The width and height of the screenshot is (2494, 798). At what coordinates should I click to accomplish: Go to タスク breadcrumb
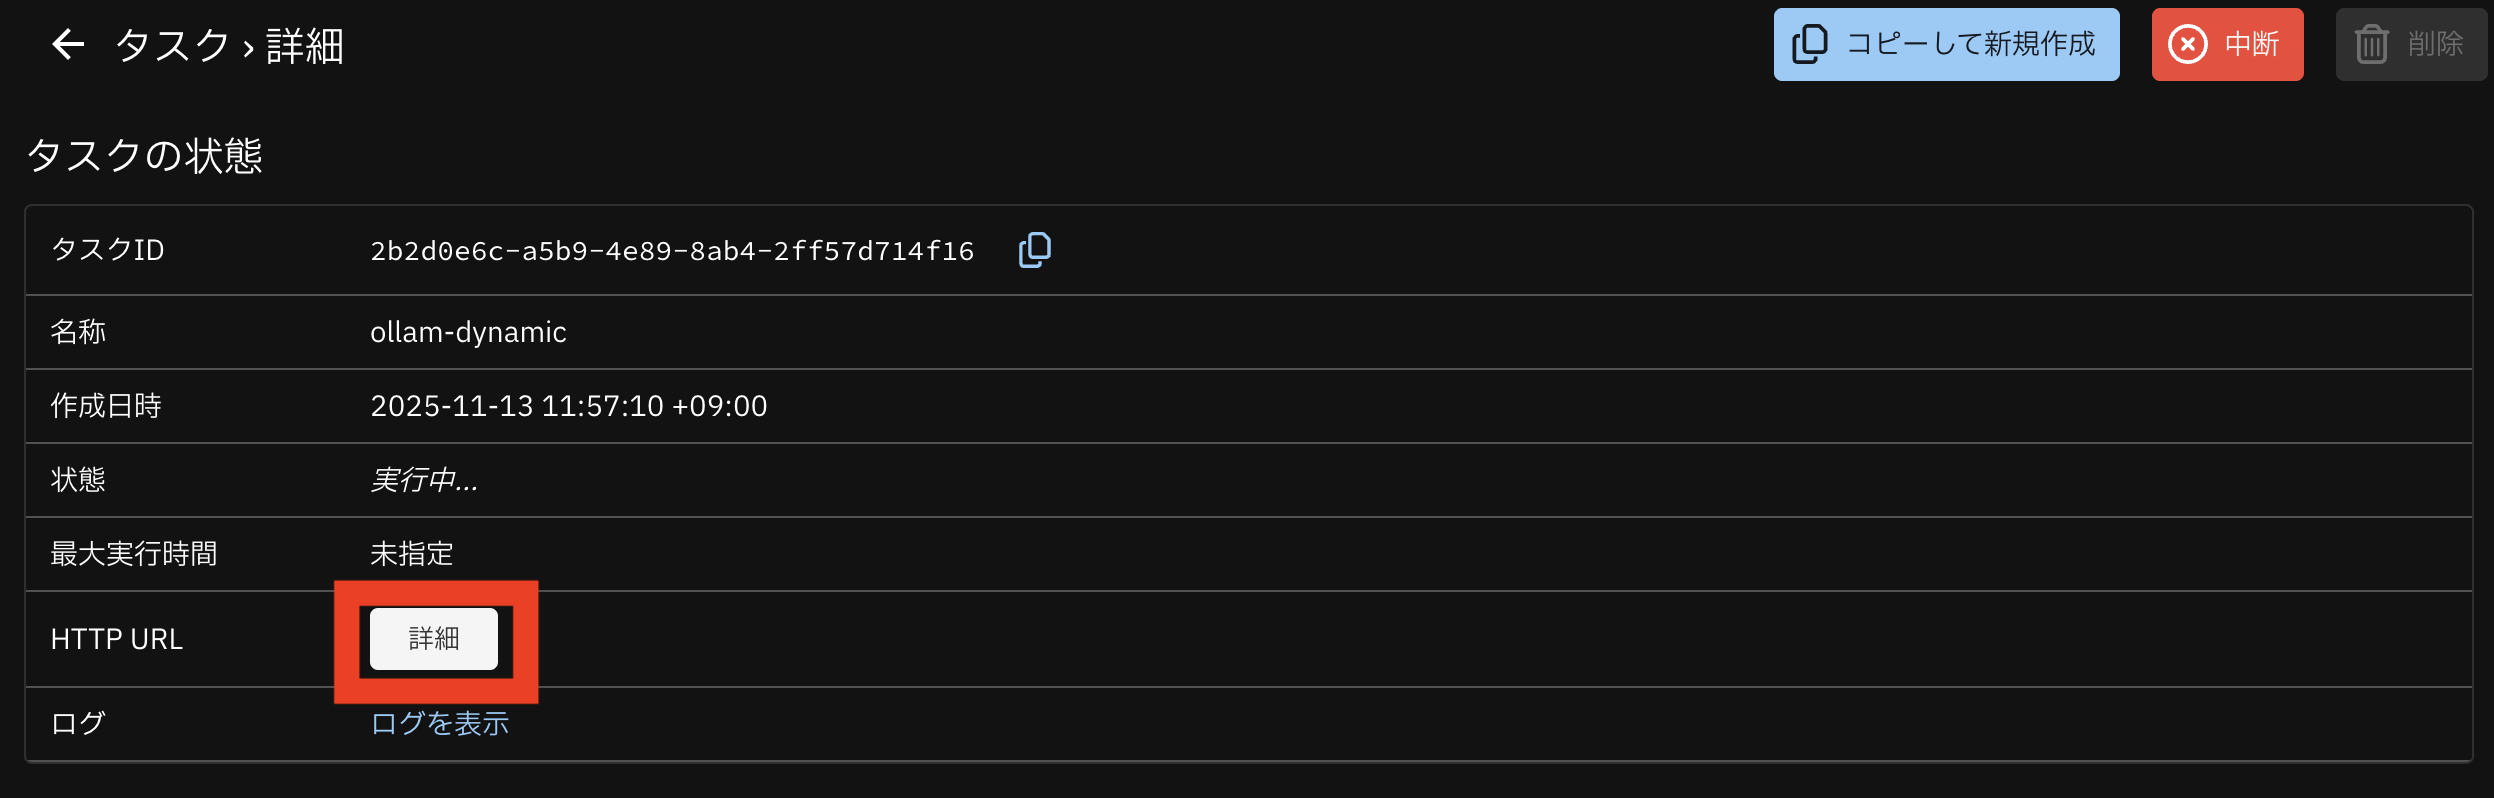(x=172, y=46)
